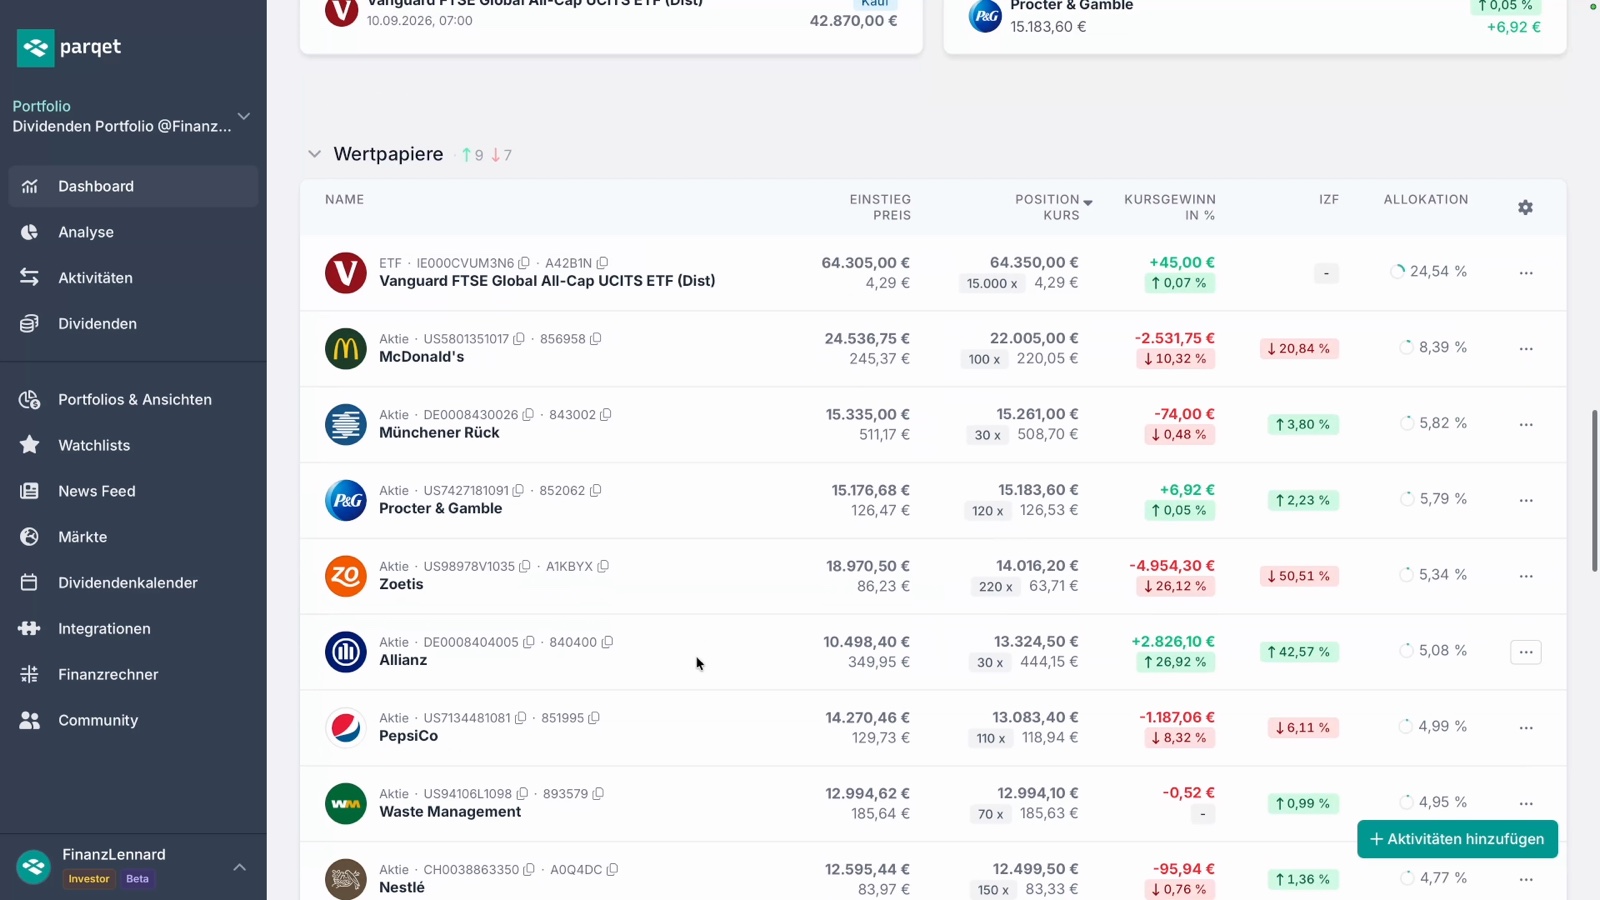
Task: Open more options for Allianz row
Action: click(x=1526, y=652)
